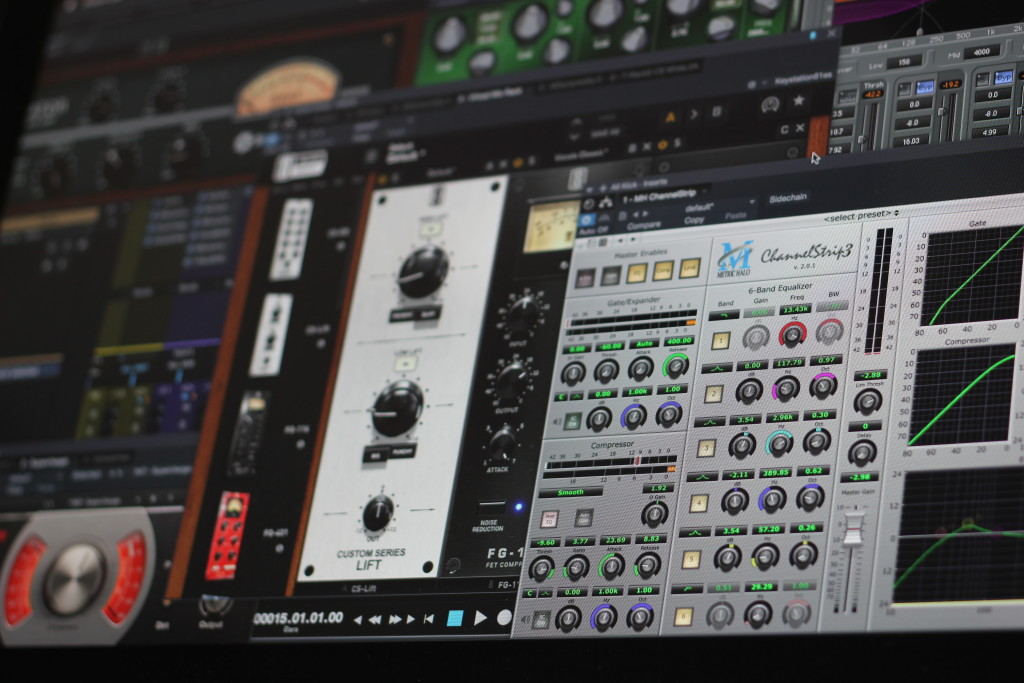Viewport: 1024px width, 683px height.
Task: Open band 3 filter shape selector
Action: coord(709,422)
